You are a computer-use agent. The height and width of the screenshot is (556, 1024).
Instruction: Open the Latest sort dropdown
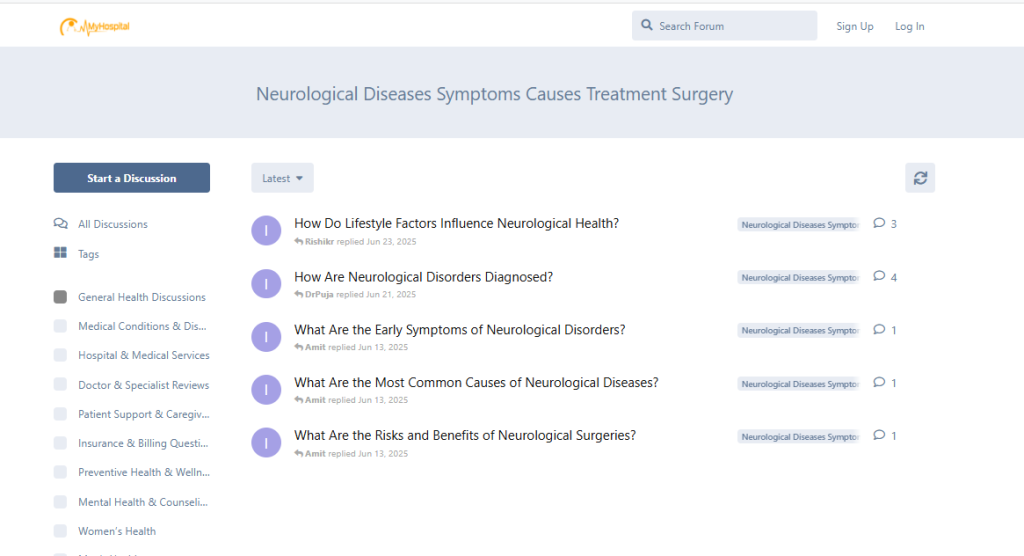282,178
